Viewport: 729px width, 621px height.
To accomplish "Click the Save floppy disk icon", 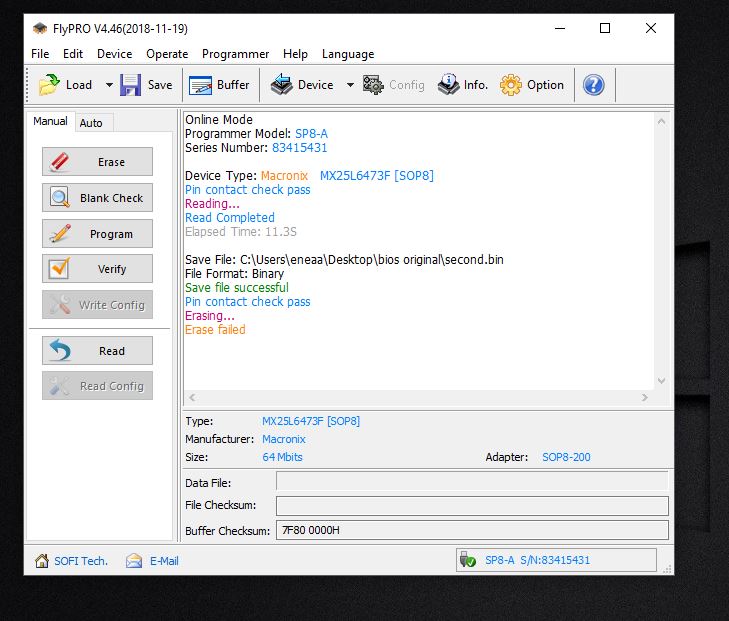I will pyautogui.click(x=130, y=85).
